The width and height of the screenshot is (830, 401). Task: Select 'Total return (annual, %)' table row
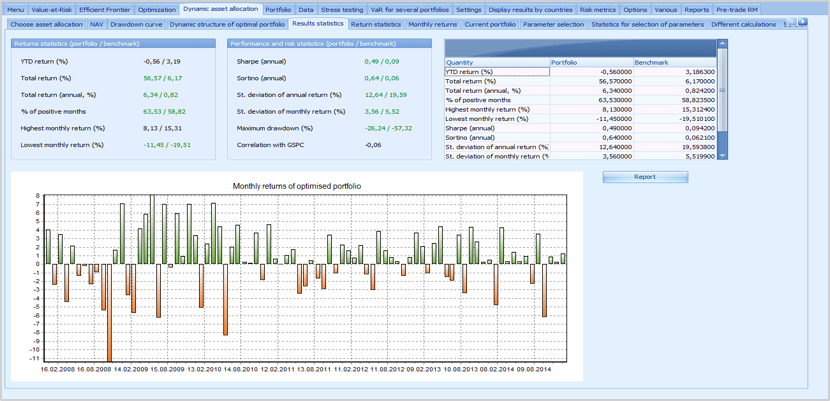tap(581, 90)
